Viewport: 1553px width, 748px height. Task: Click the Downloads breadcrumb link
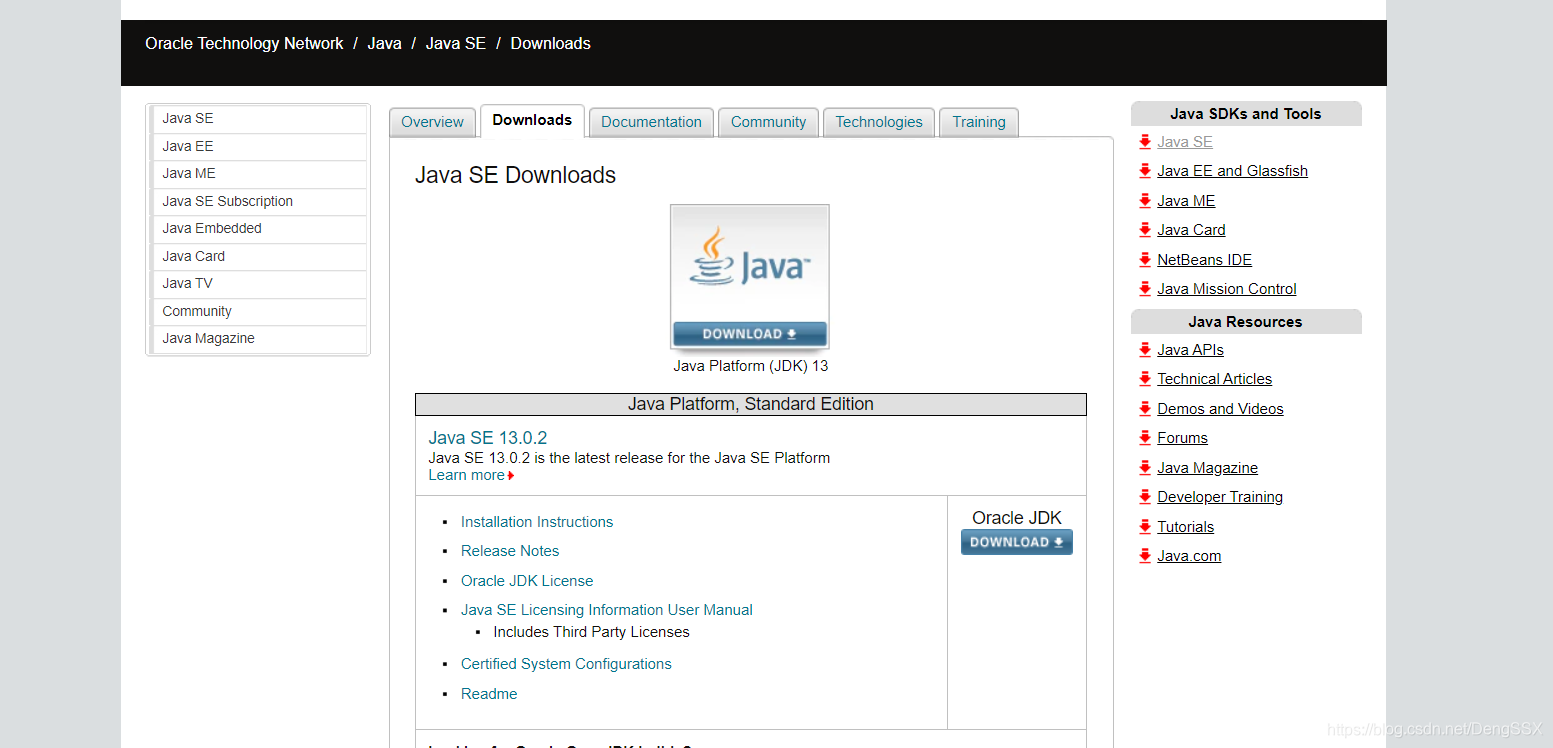click(551, 44)
